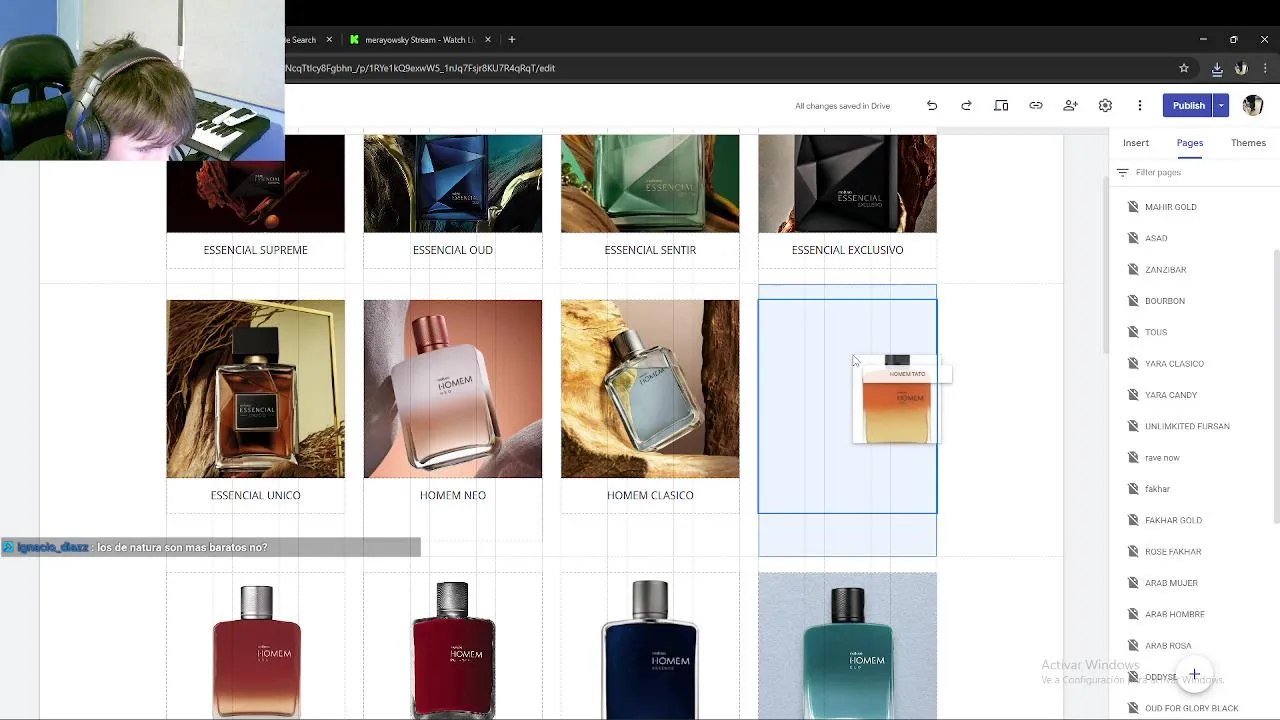
Task: Switch to the Insert tab
Action: (1136, 143)
